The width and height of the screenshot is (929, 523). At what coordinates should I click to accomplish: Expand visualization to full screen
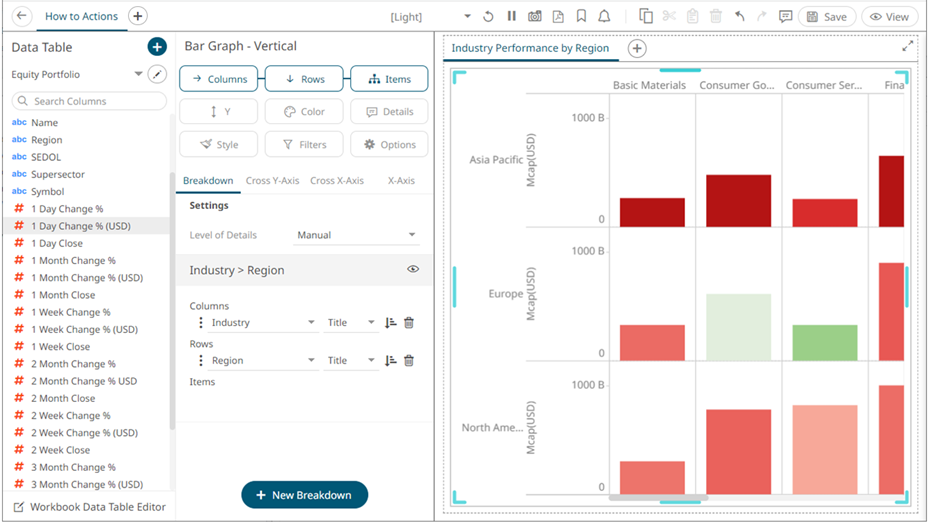point(907,47)
